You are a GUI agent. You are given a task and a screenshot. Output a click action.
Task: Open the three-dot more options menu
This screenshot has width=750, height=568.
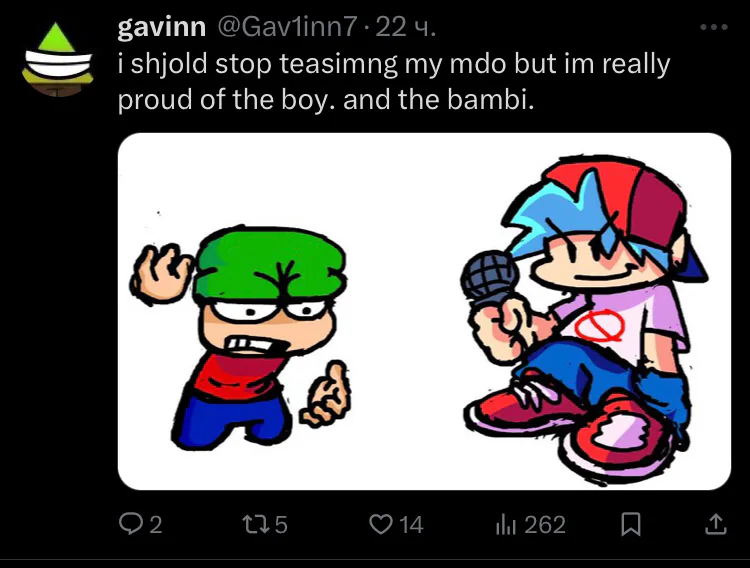click(714, 27)
